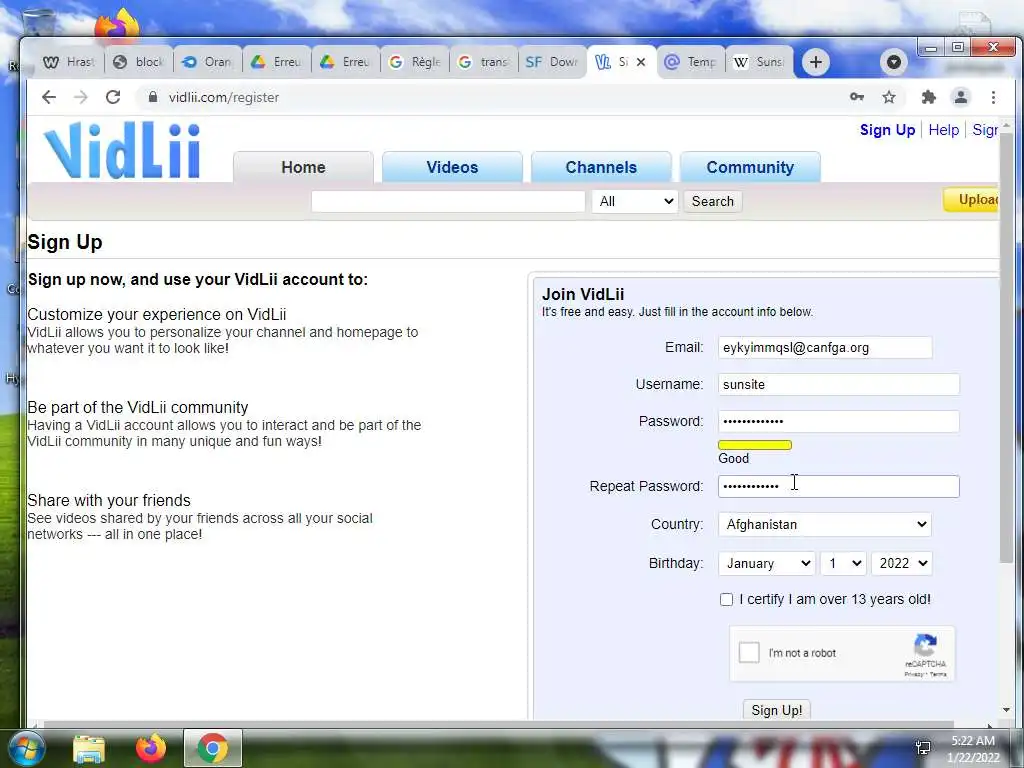Switch to the first Google Drive 'Erreu' tab

(277, 62)
